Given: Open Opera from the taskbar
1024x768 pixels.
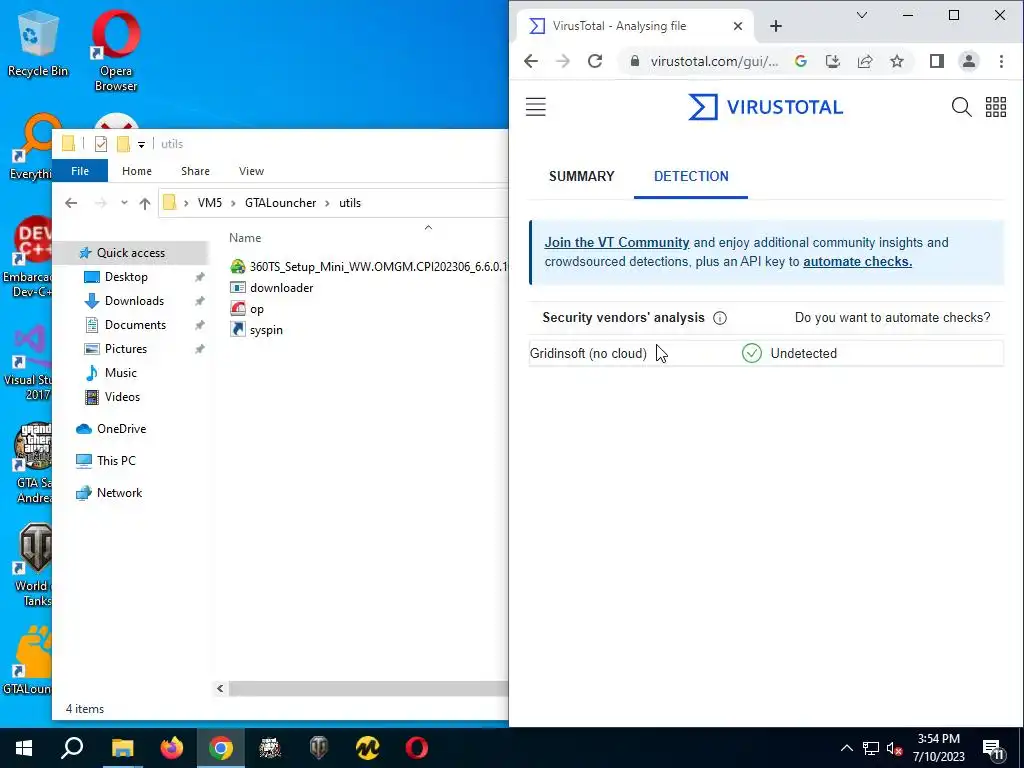Looking at the screenshot, I should [x=417, y=748].
